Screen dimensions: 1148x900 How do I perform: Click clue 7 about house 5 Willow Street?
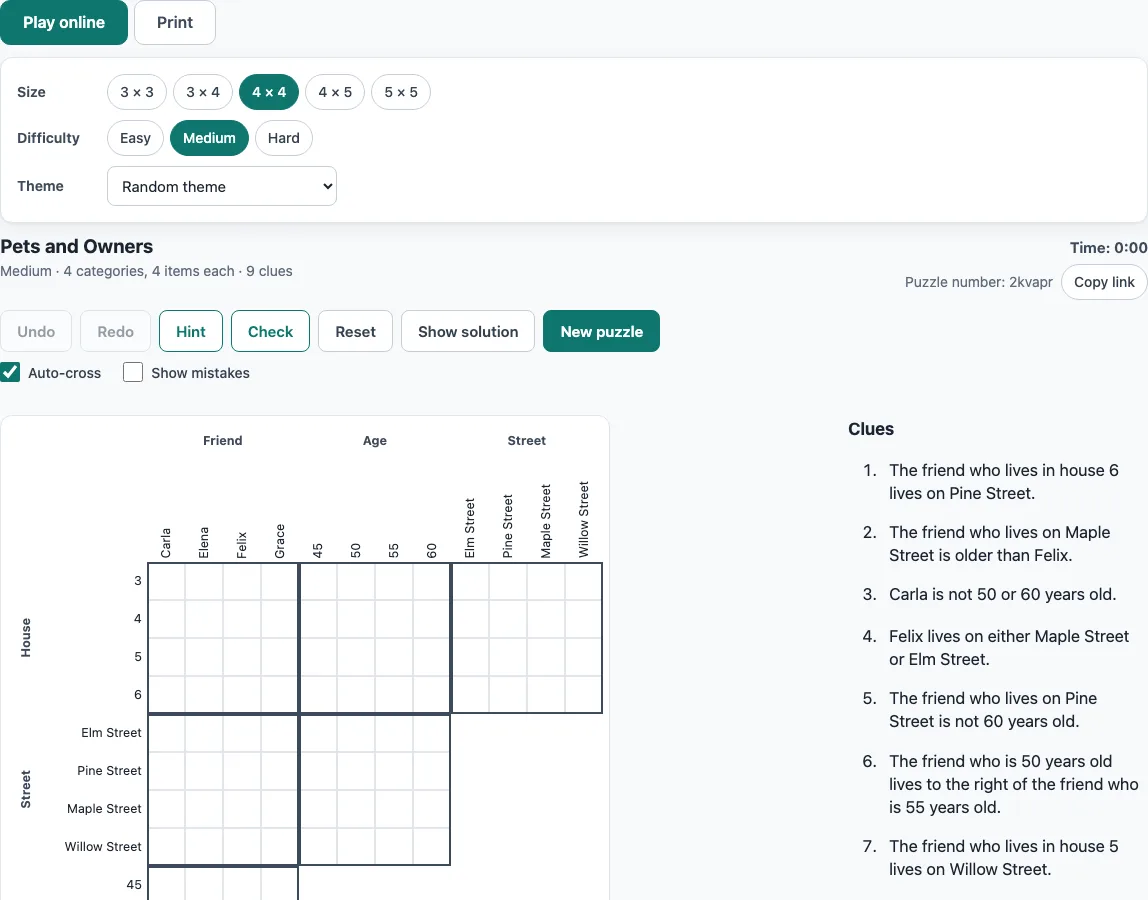coord(1004,858)
